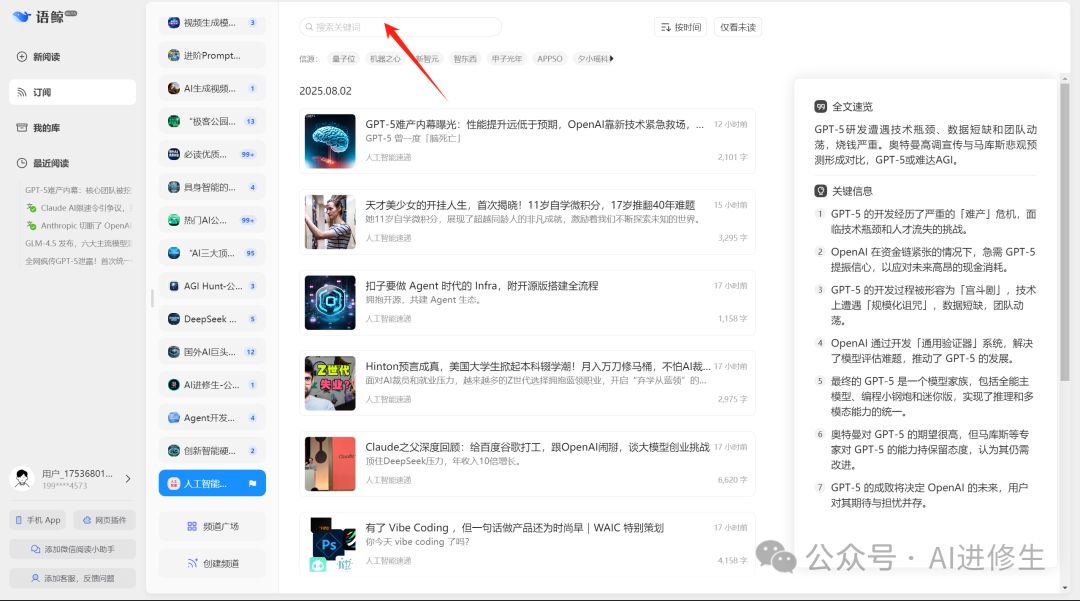Expand user account chevron arrow
The height and width of the screenshot is (601, 1080).
pyautogui.click(x=128, y=478)
